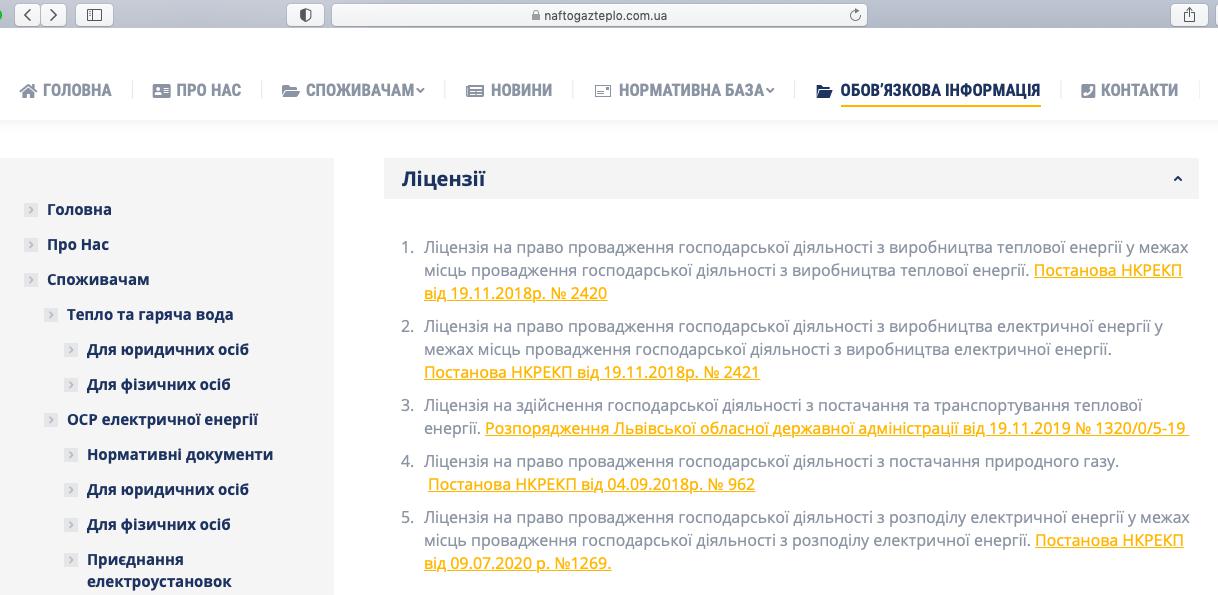Open the ОБОВ'ЯЗКОВА ІНФОРМАЦІЯ menu tab
This screenshot has height=595, width=1218.
pos(939,91)
